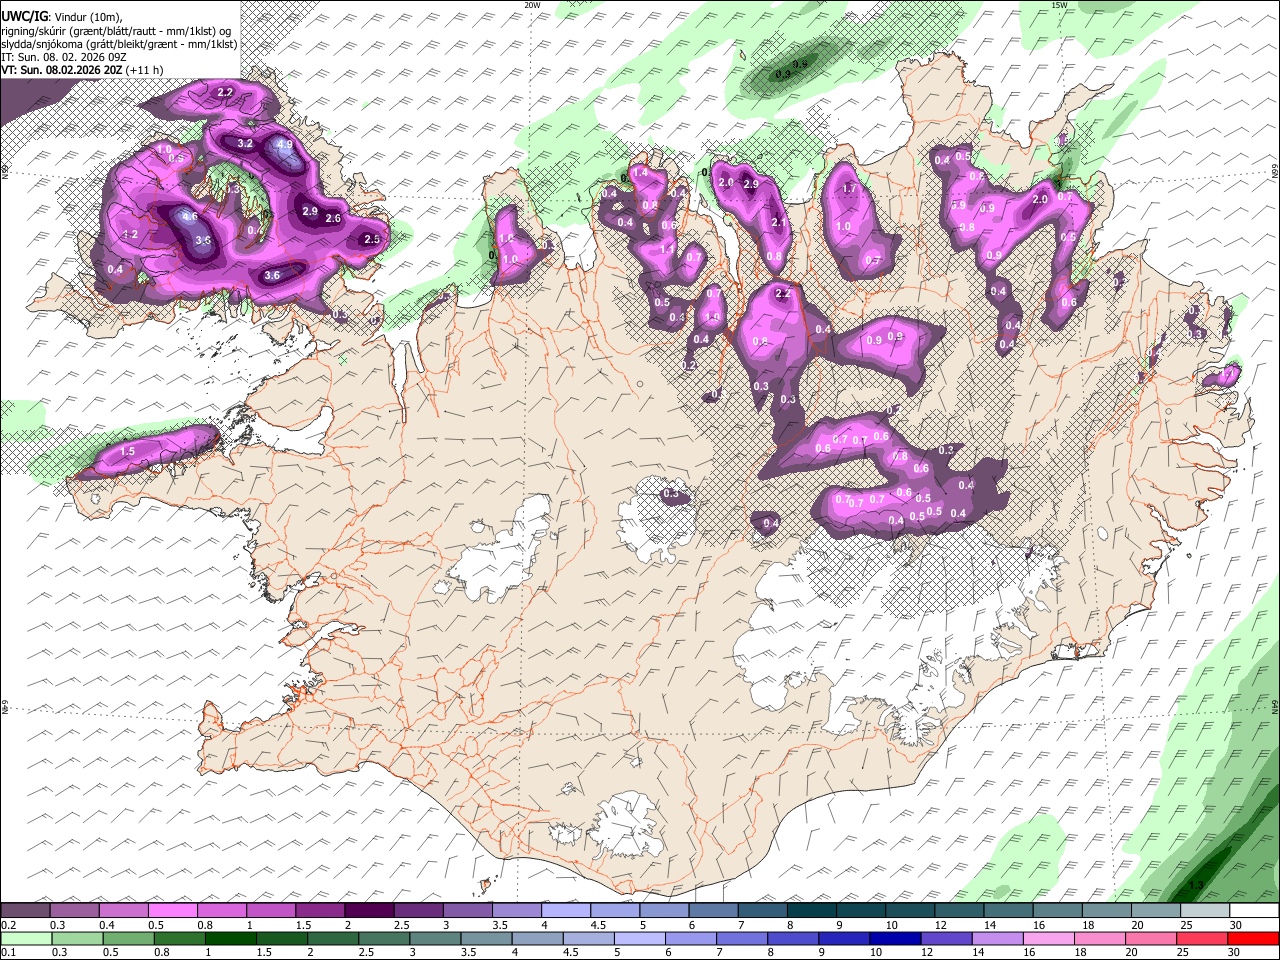Viewport: 1280px width, 960px height.
Task: Click the 'rigning/skúrir' legend description line
Action: click(118, 30)
